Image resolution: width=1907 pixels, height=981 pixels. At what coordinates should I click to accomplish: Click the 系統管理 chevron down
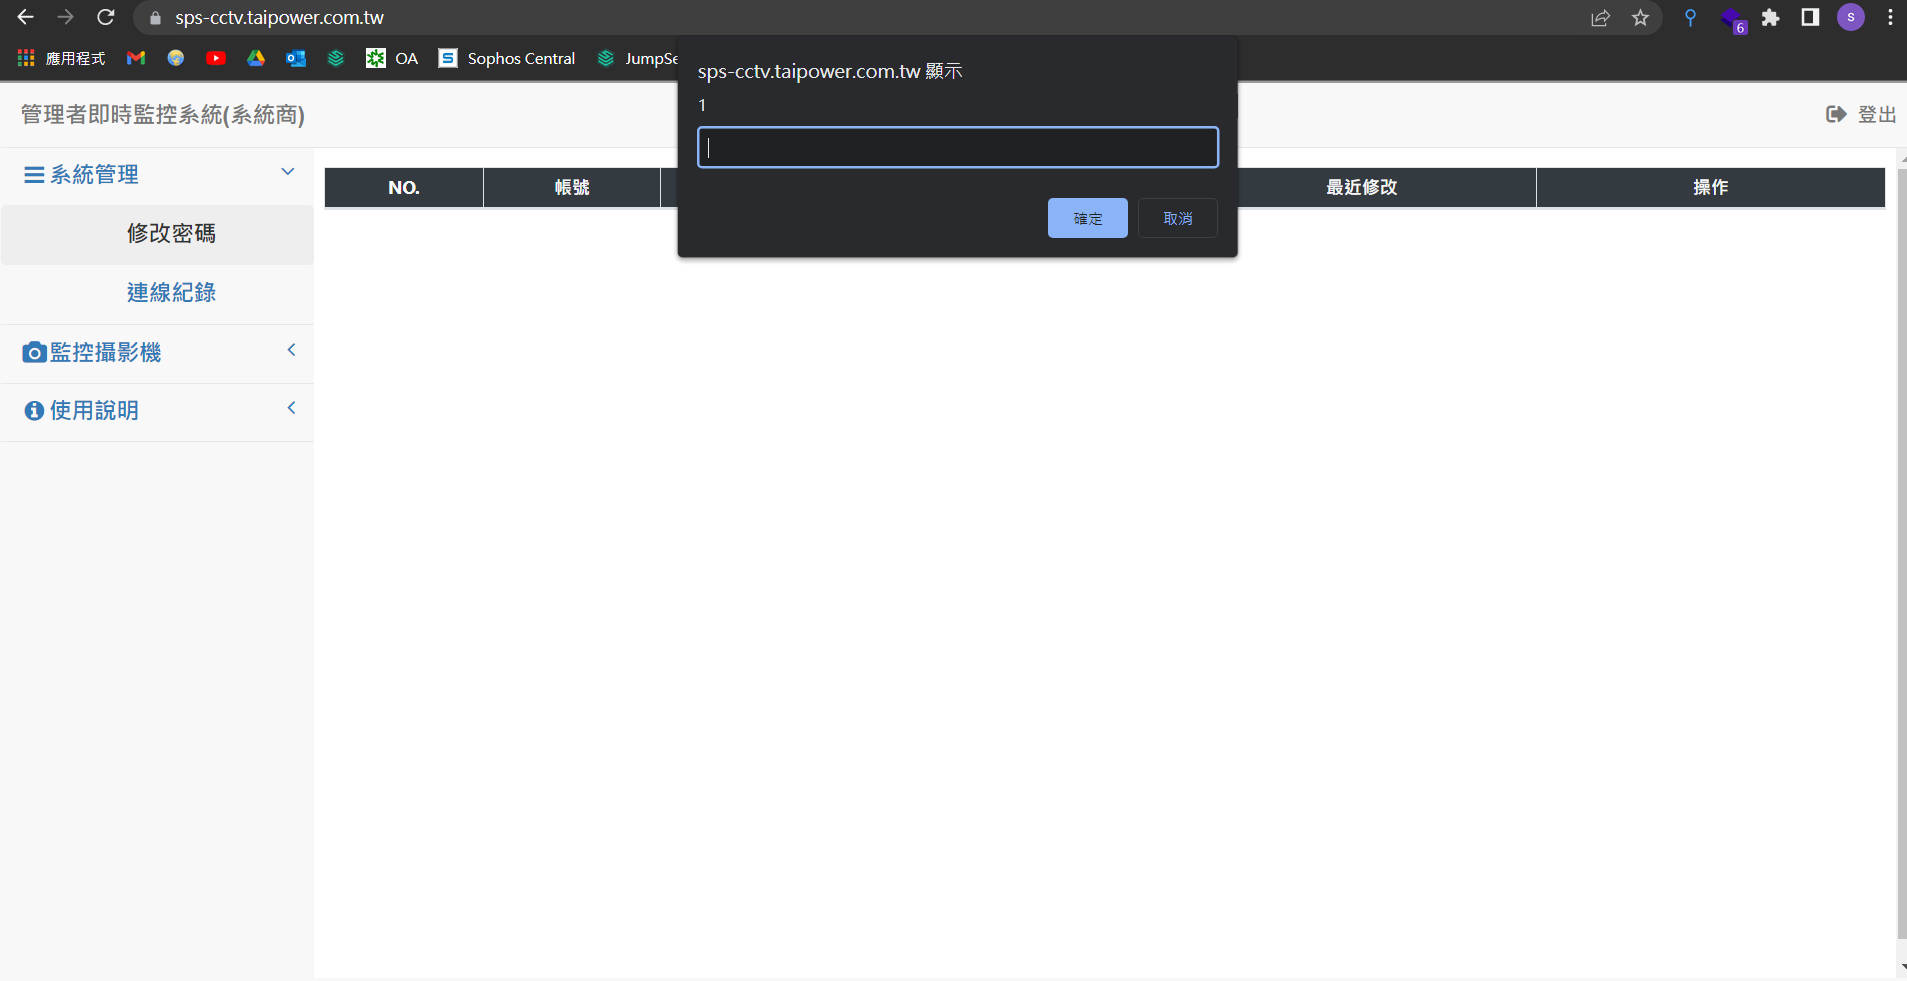(288, 172)
